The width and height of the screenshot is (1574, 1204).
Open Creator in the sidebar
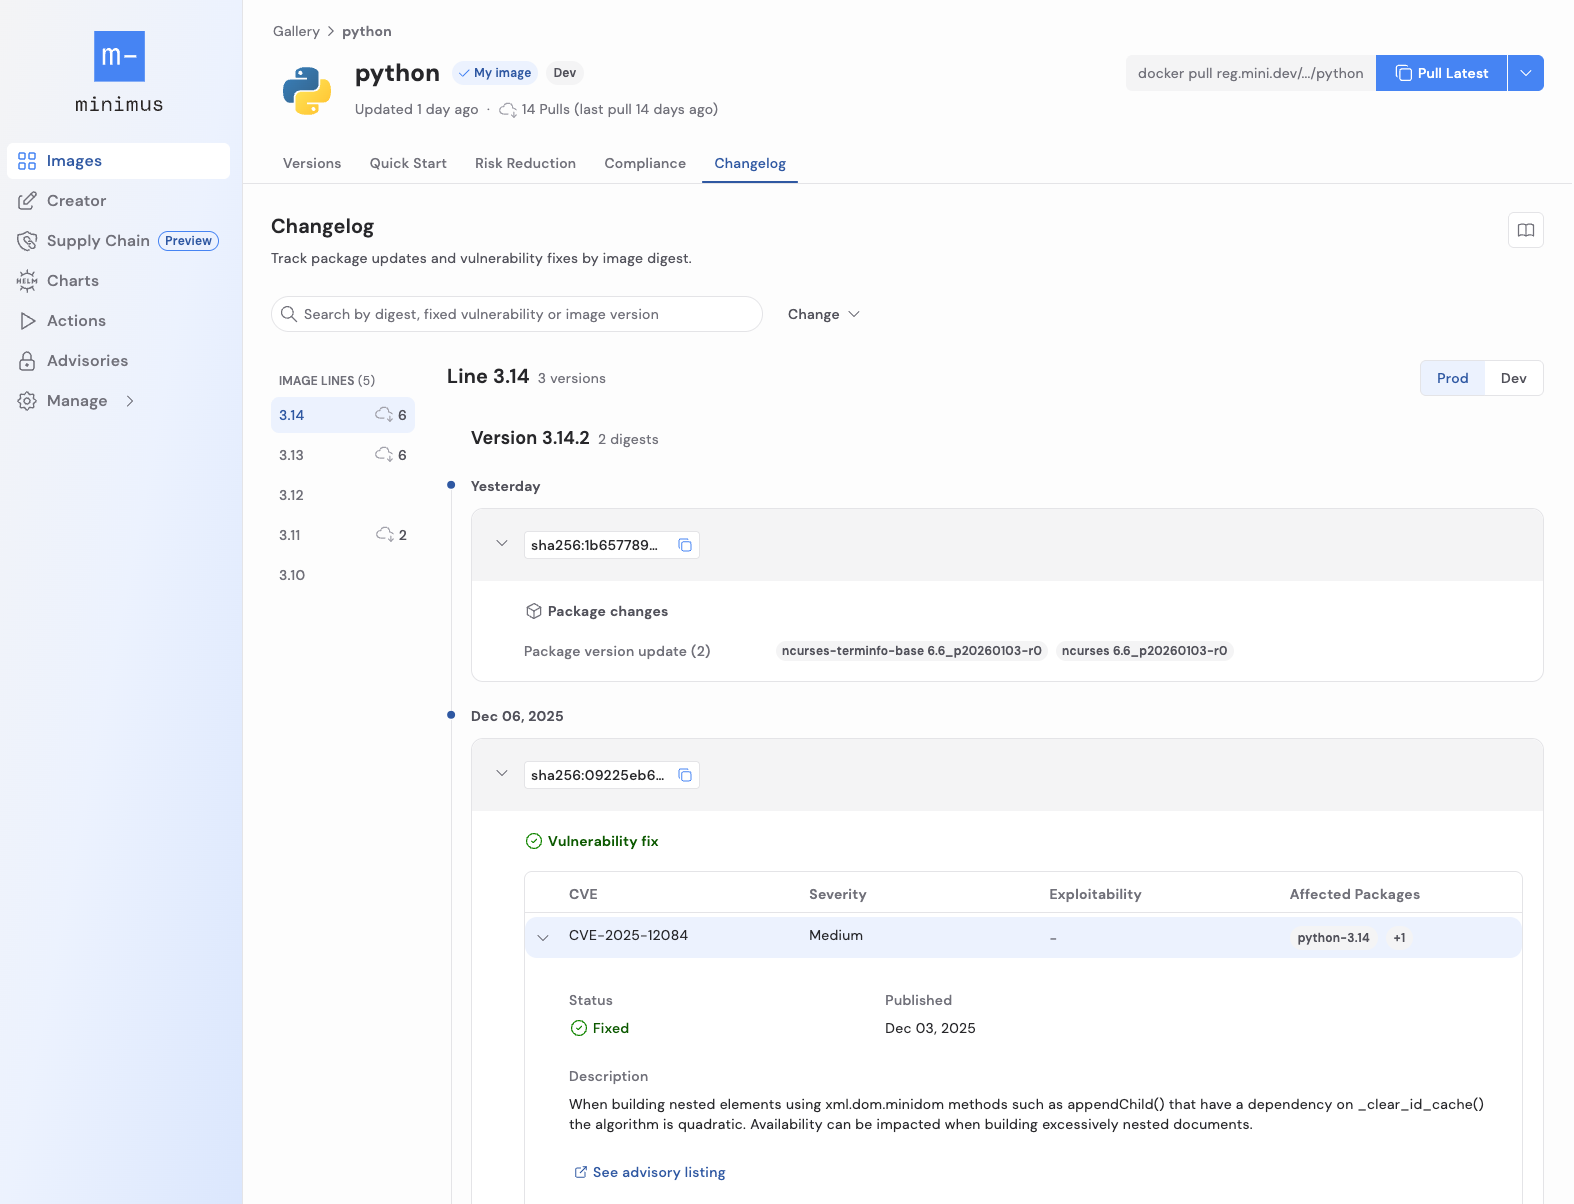[118, 201]
